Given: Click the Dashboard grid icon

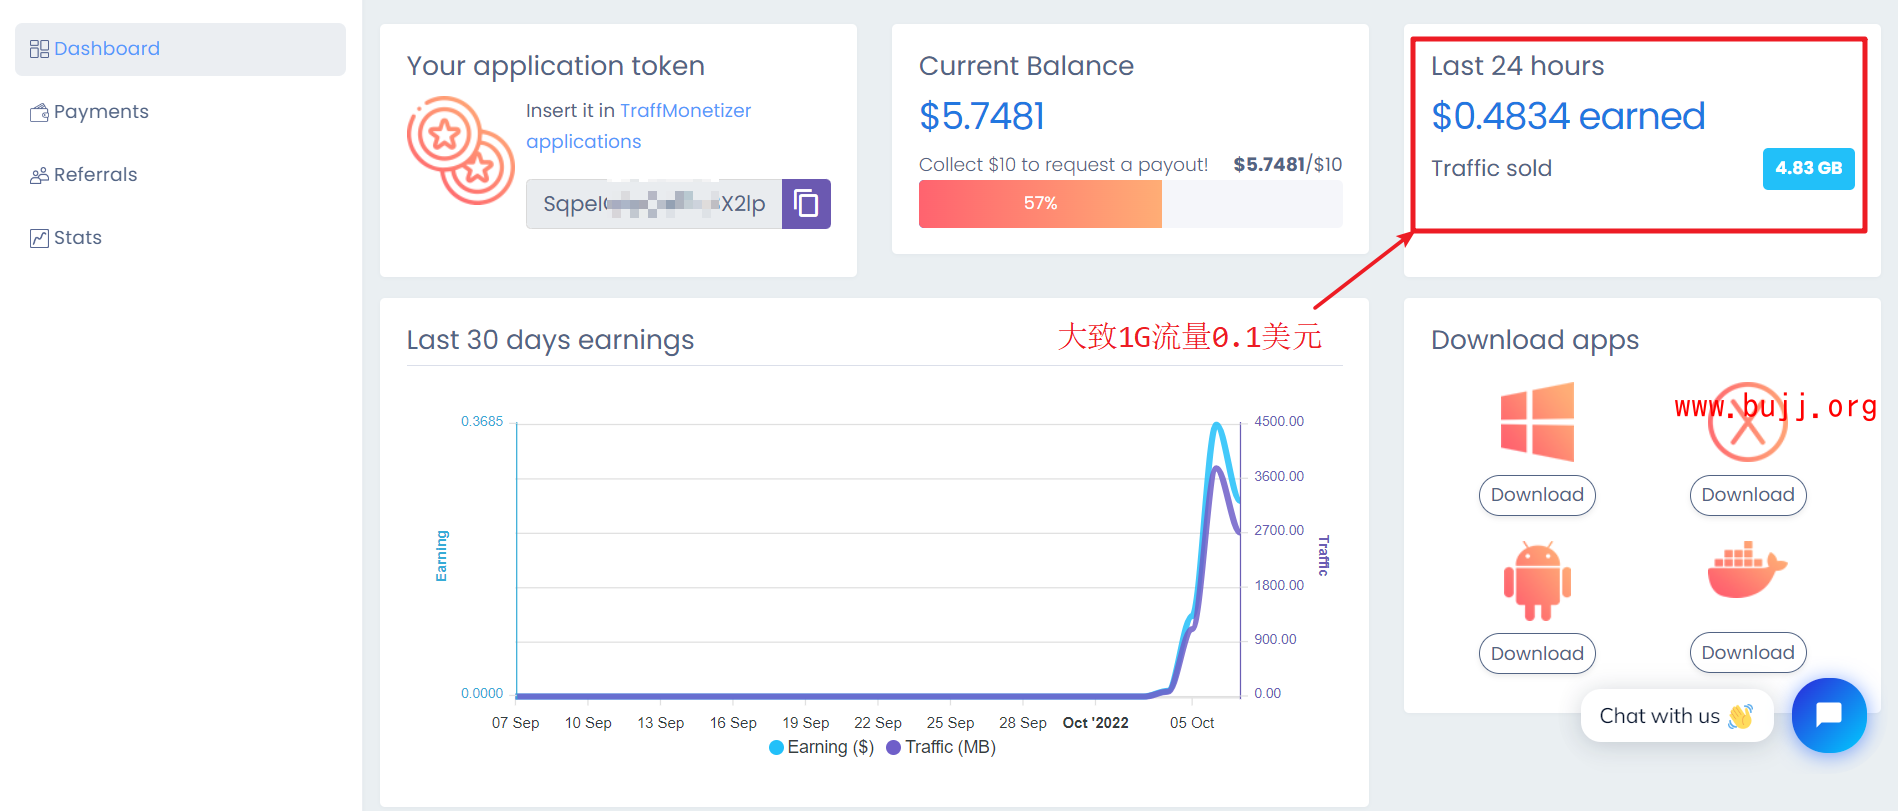Looking at the screenshot, I should pos(39,49).
